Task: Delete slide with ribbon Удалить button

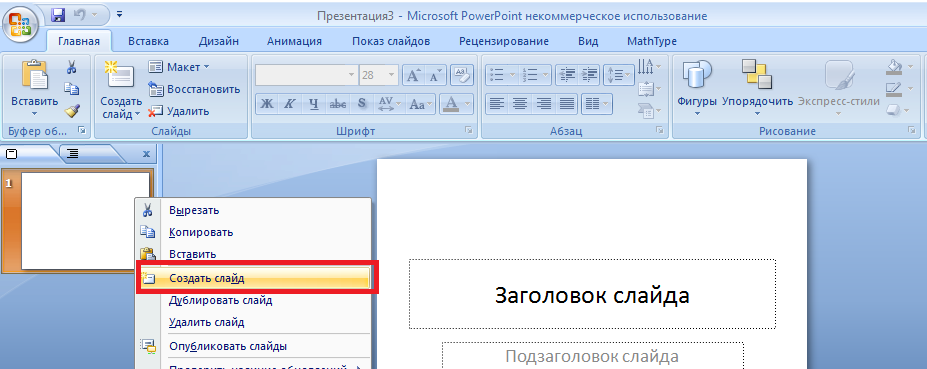Action: pyautogui.click(x=179, y=111)
